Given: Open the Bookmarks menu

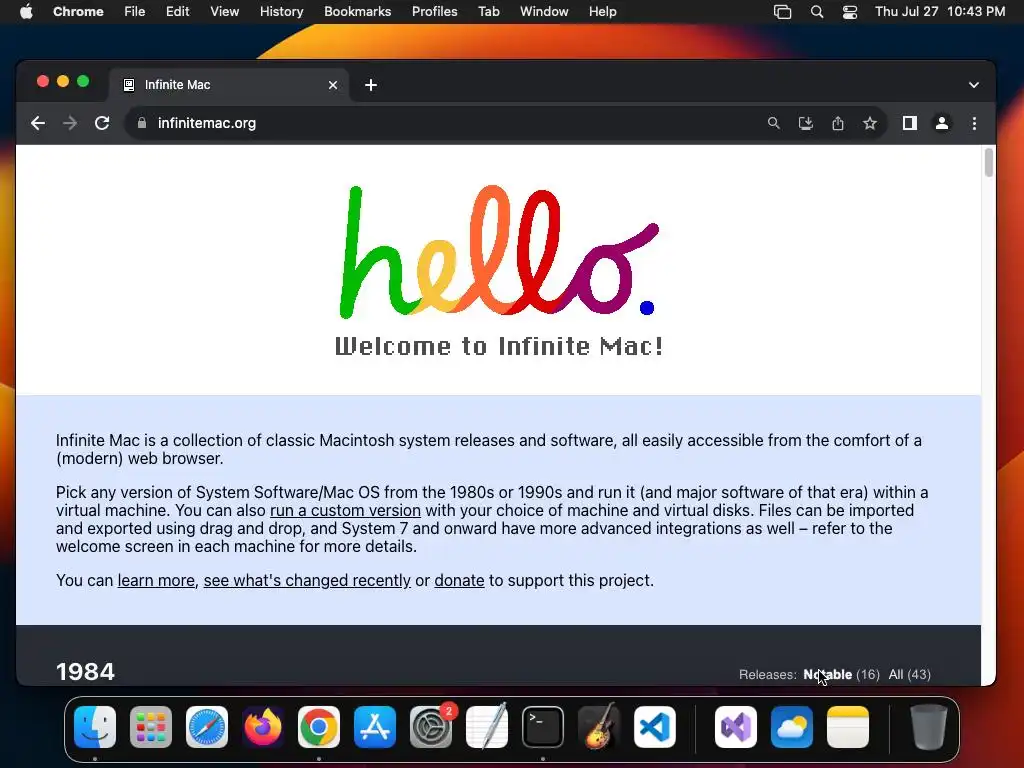Looking at the screenshot, I should pyautogui.click(x=357, y=11).
